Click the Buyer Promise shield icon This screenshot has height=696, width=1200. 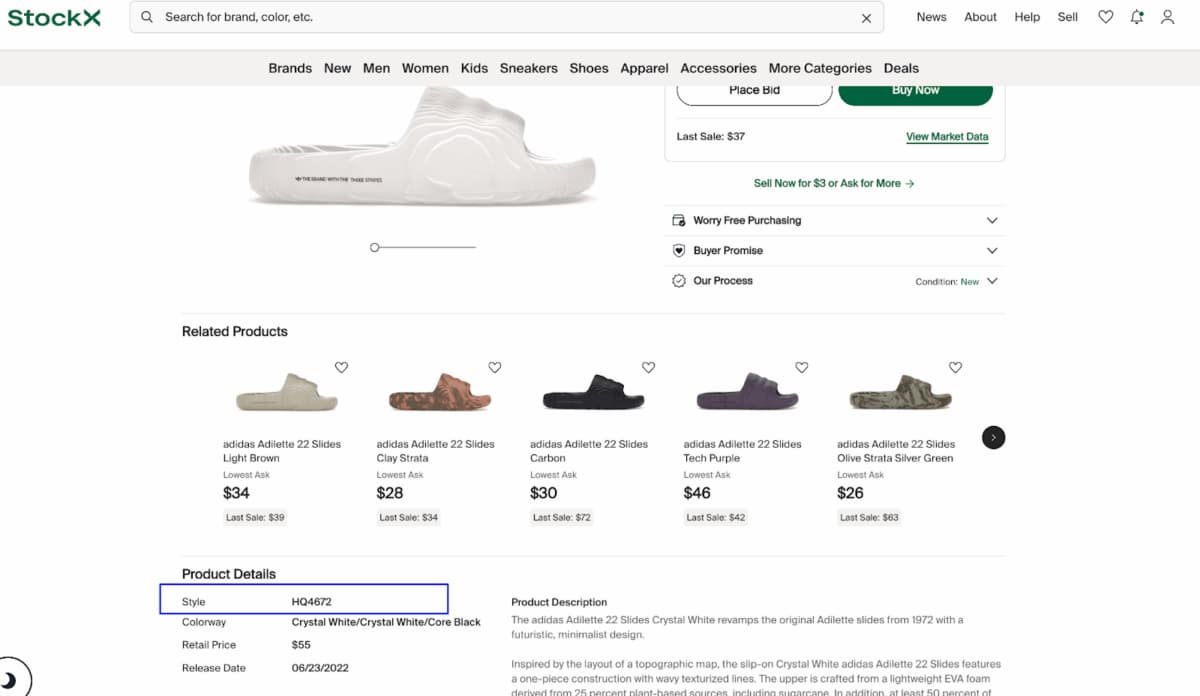[x=679, y=250]
